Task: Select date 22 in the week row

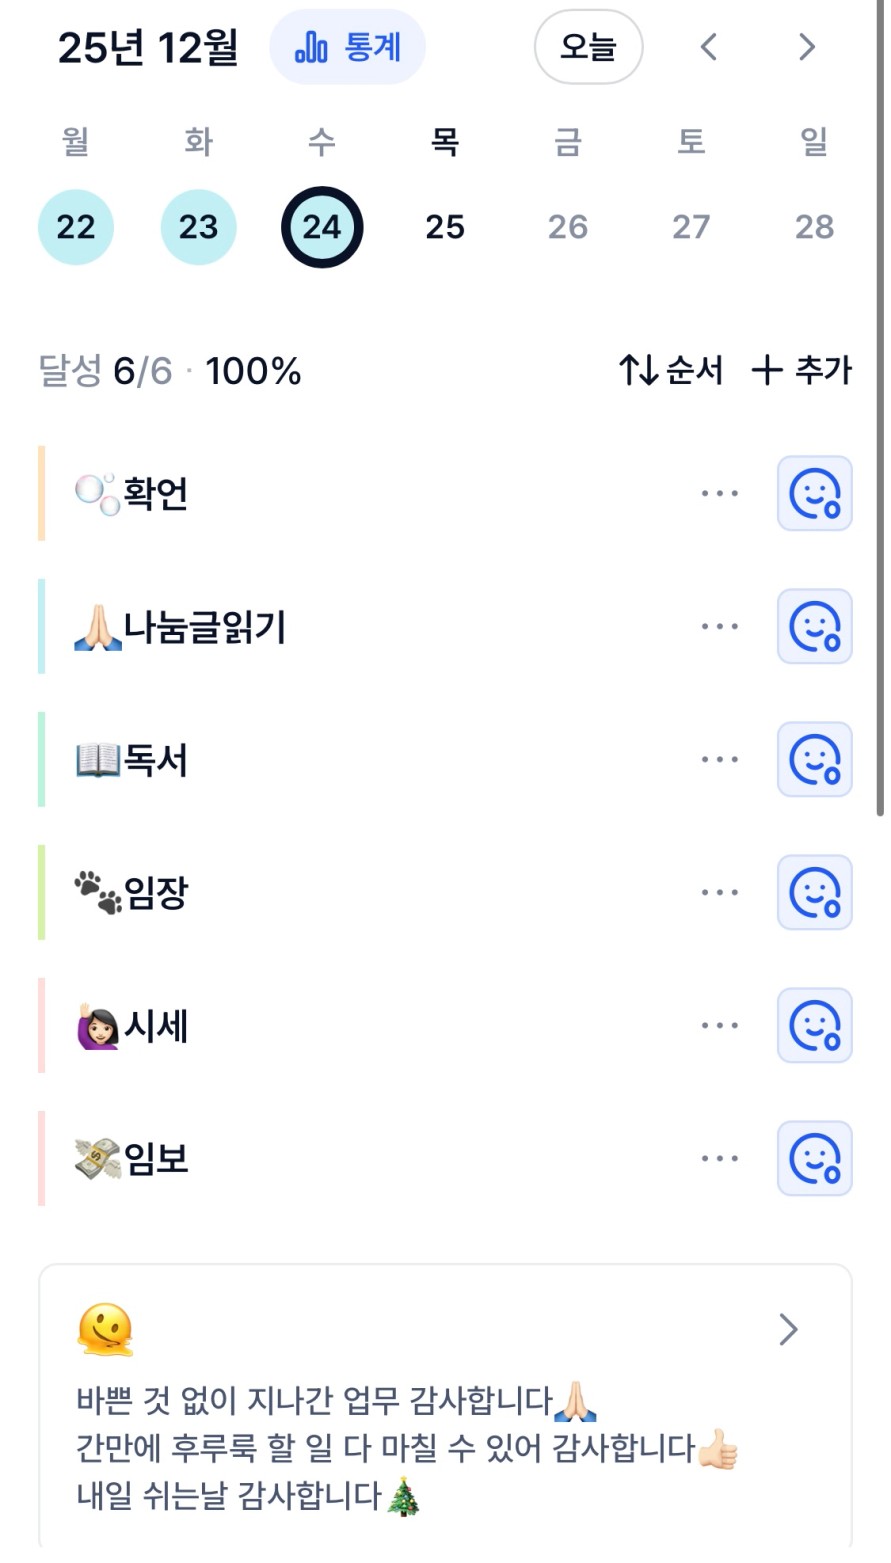Action: [76, 227]
